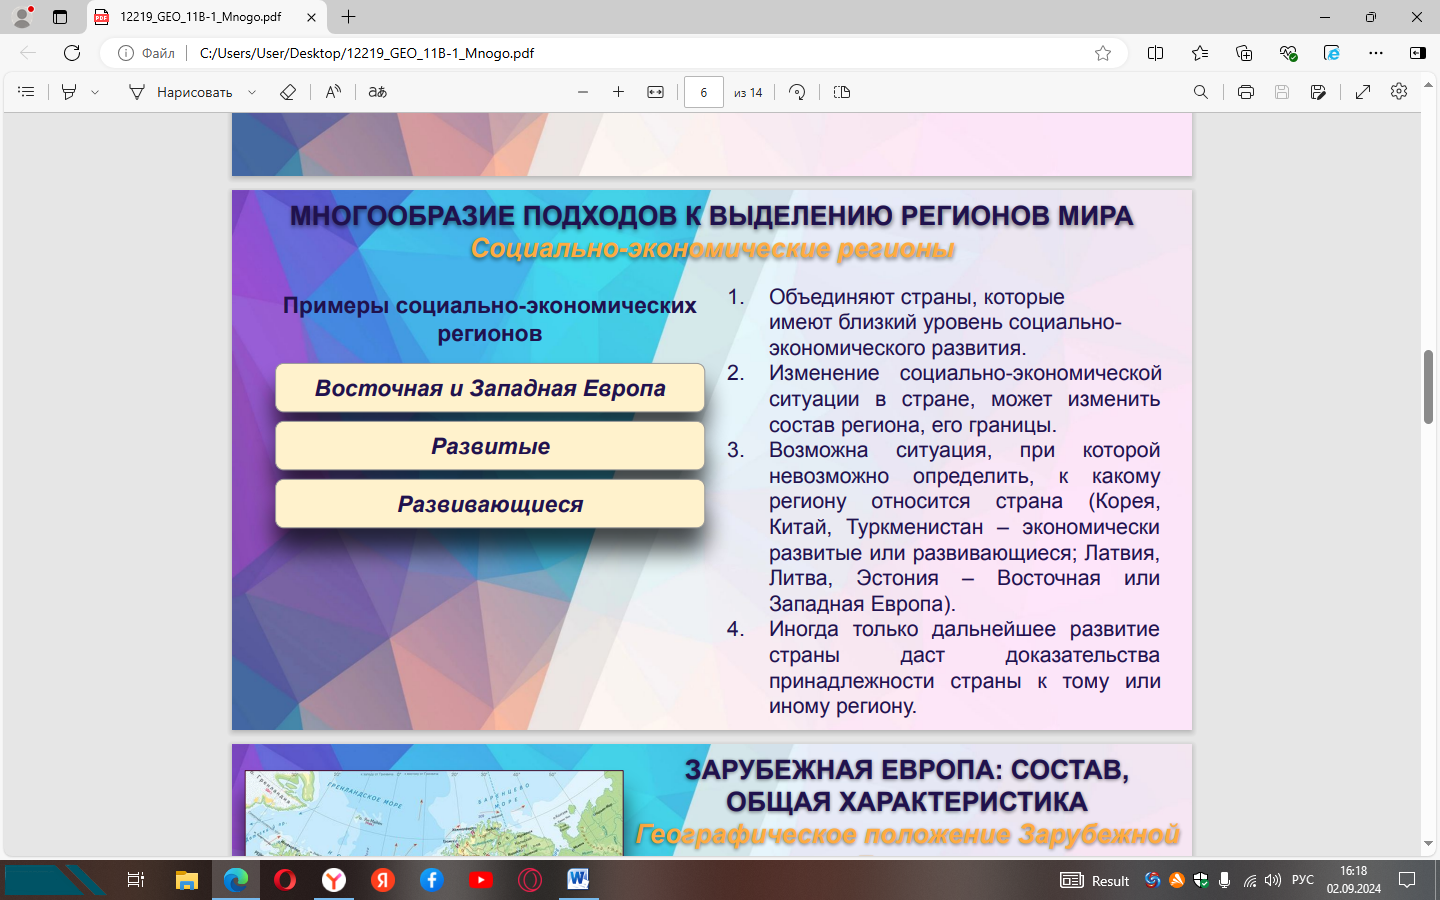Image resolution: width=1440 pixels, height=900 pixels.
Task: Zoom in with the plus button
Action: [x=619, y=92]
